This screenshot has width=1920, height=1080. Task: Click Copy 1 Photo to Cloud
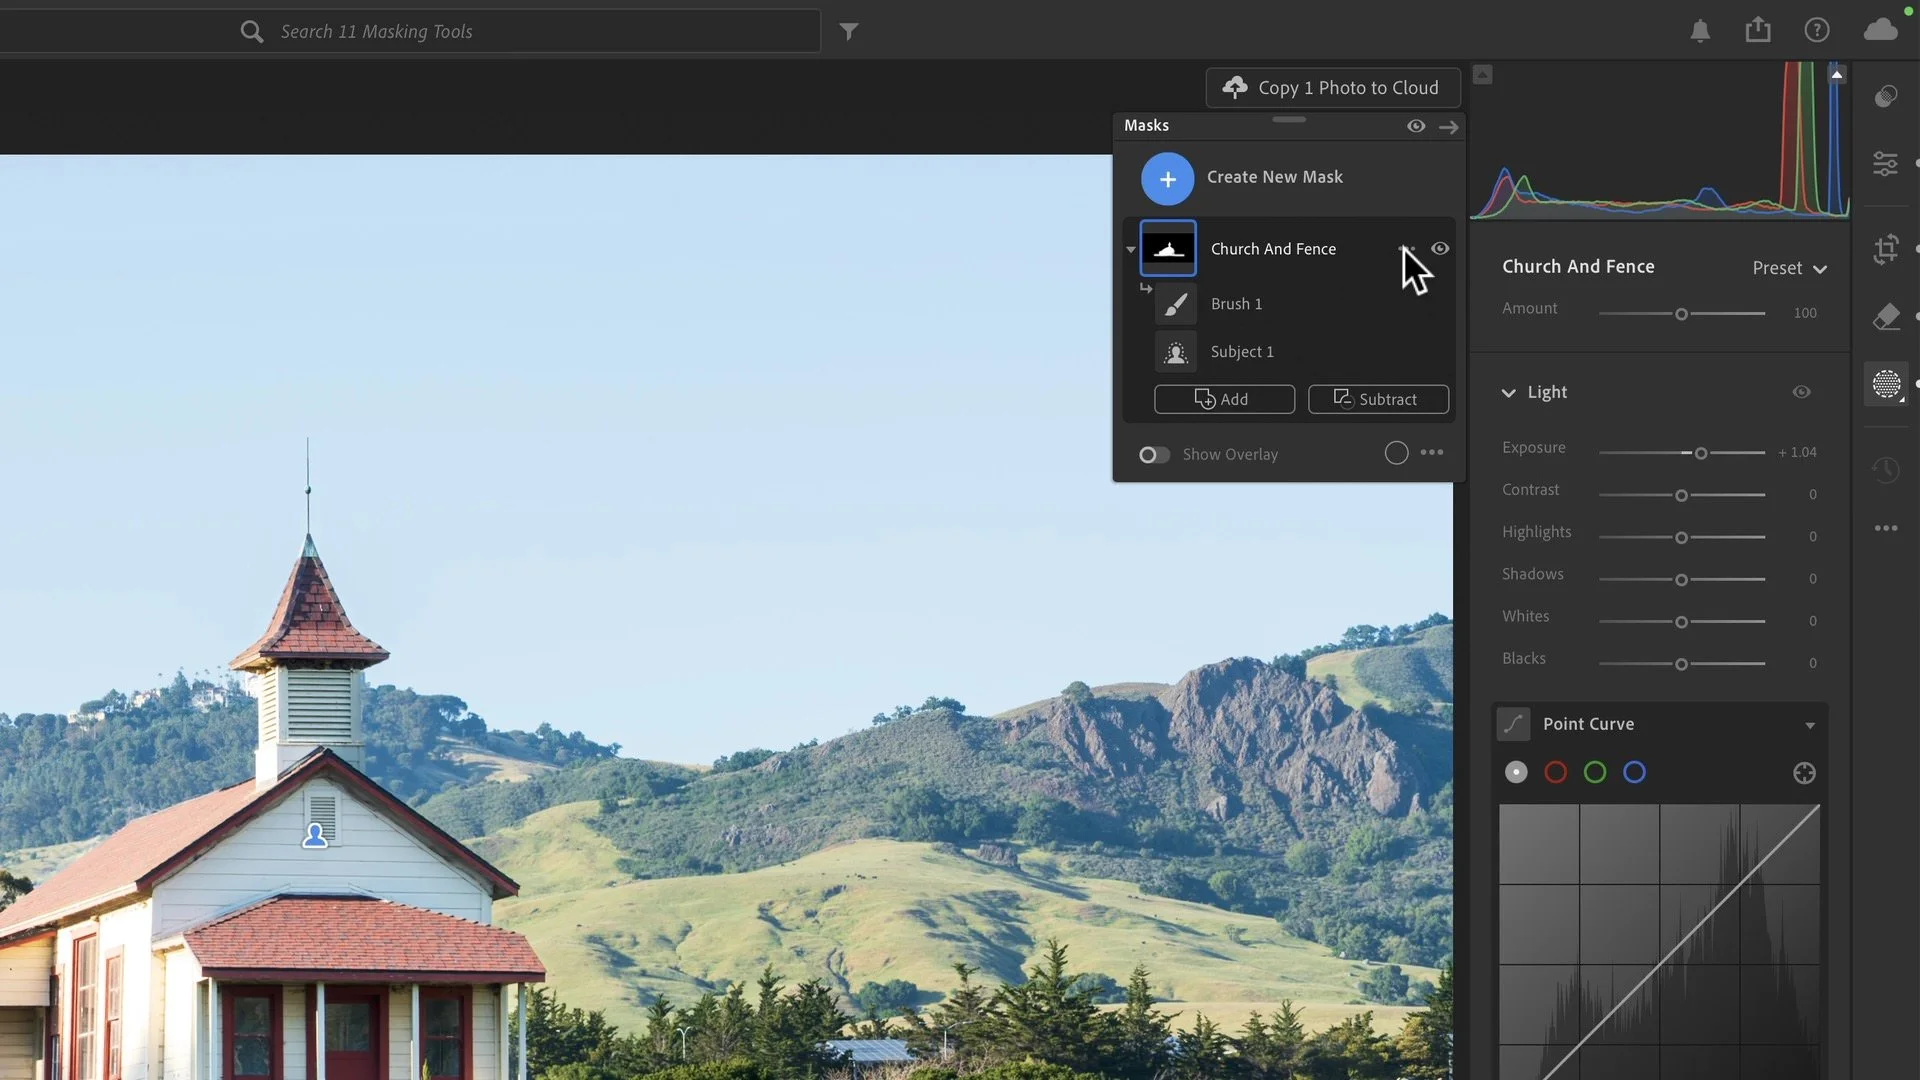pyautogui.click(x=1333, y=88)
